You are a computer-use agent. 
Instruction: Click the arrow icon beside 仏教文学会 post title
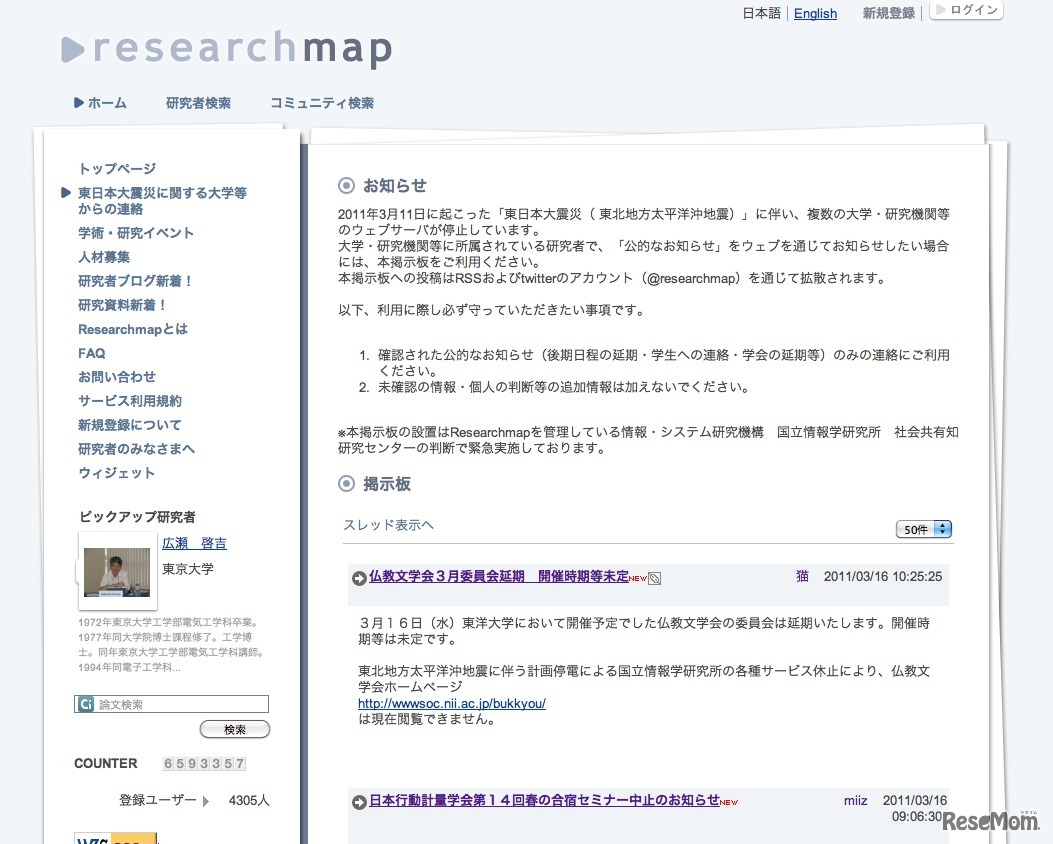tap(359, 578)
